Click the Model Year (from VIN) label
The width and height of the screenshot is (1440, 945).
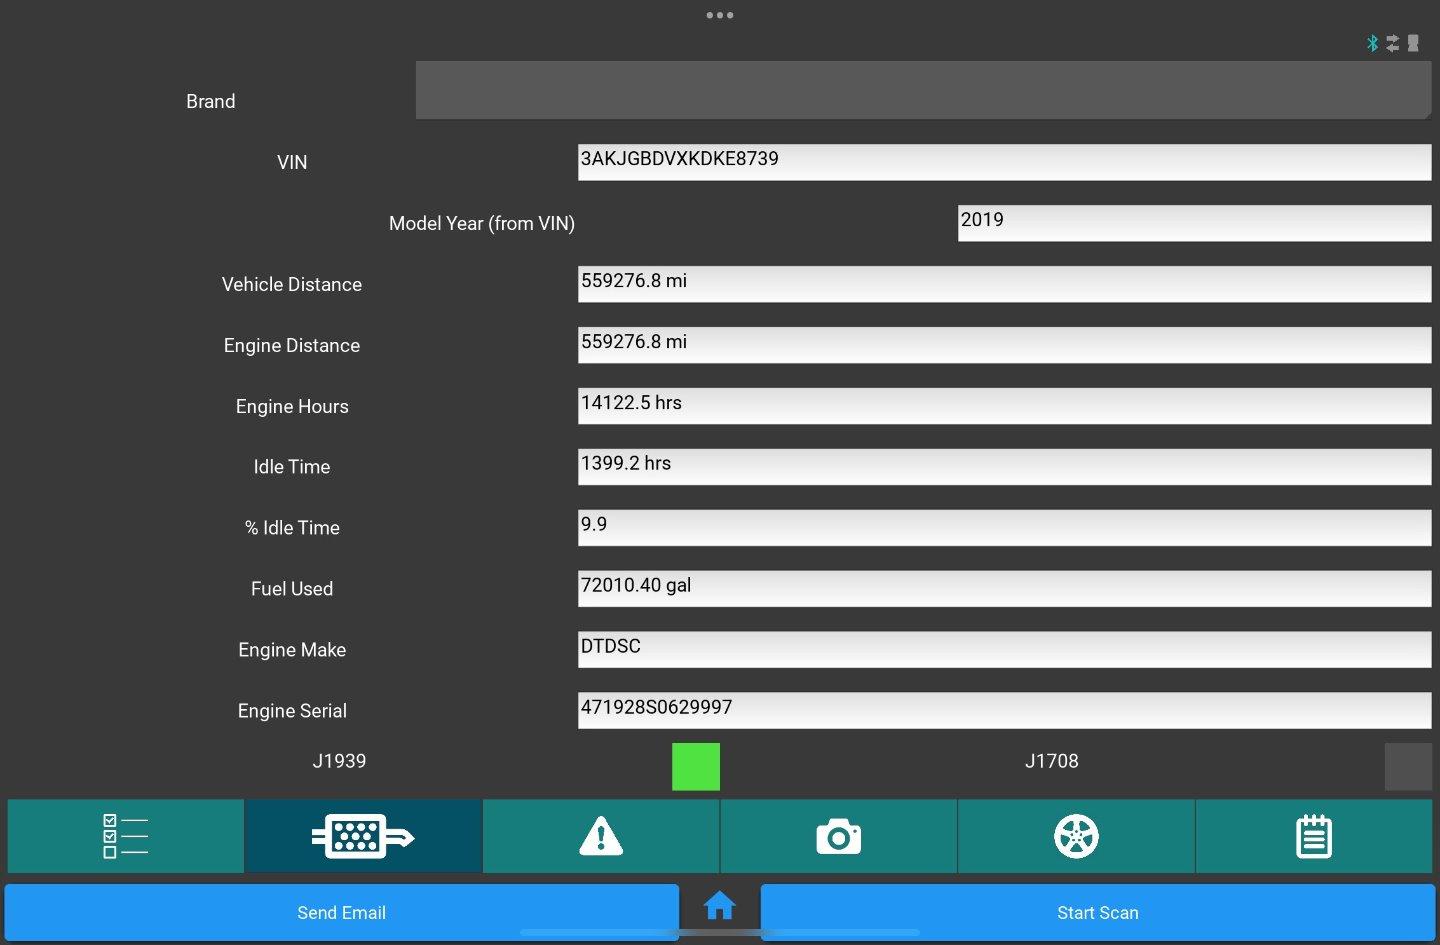point(482,223)
